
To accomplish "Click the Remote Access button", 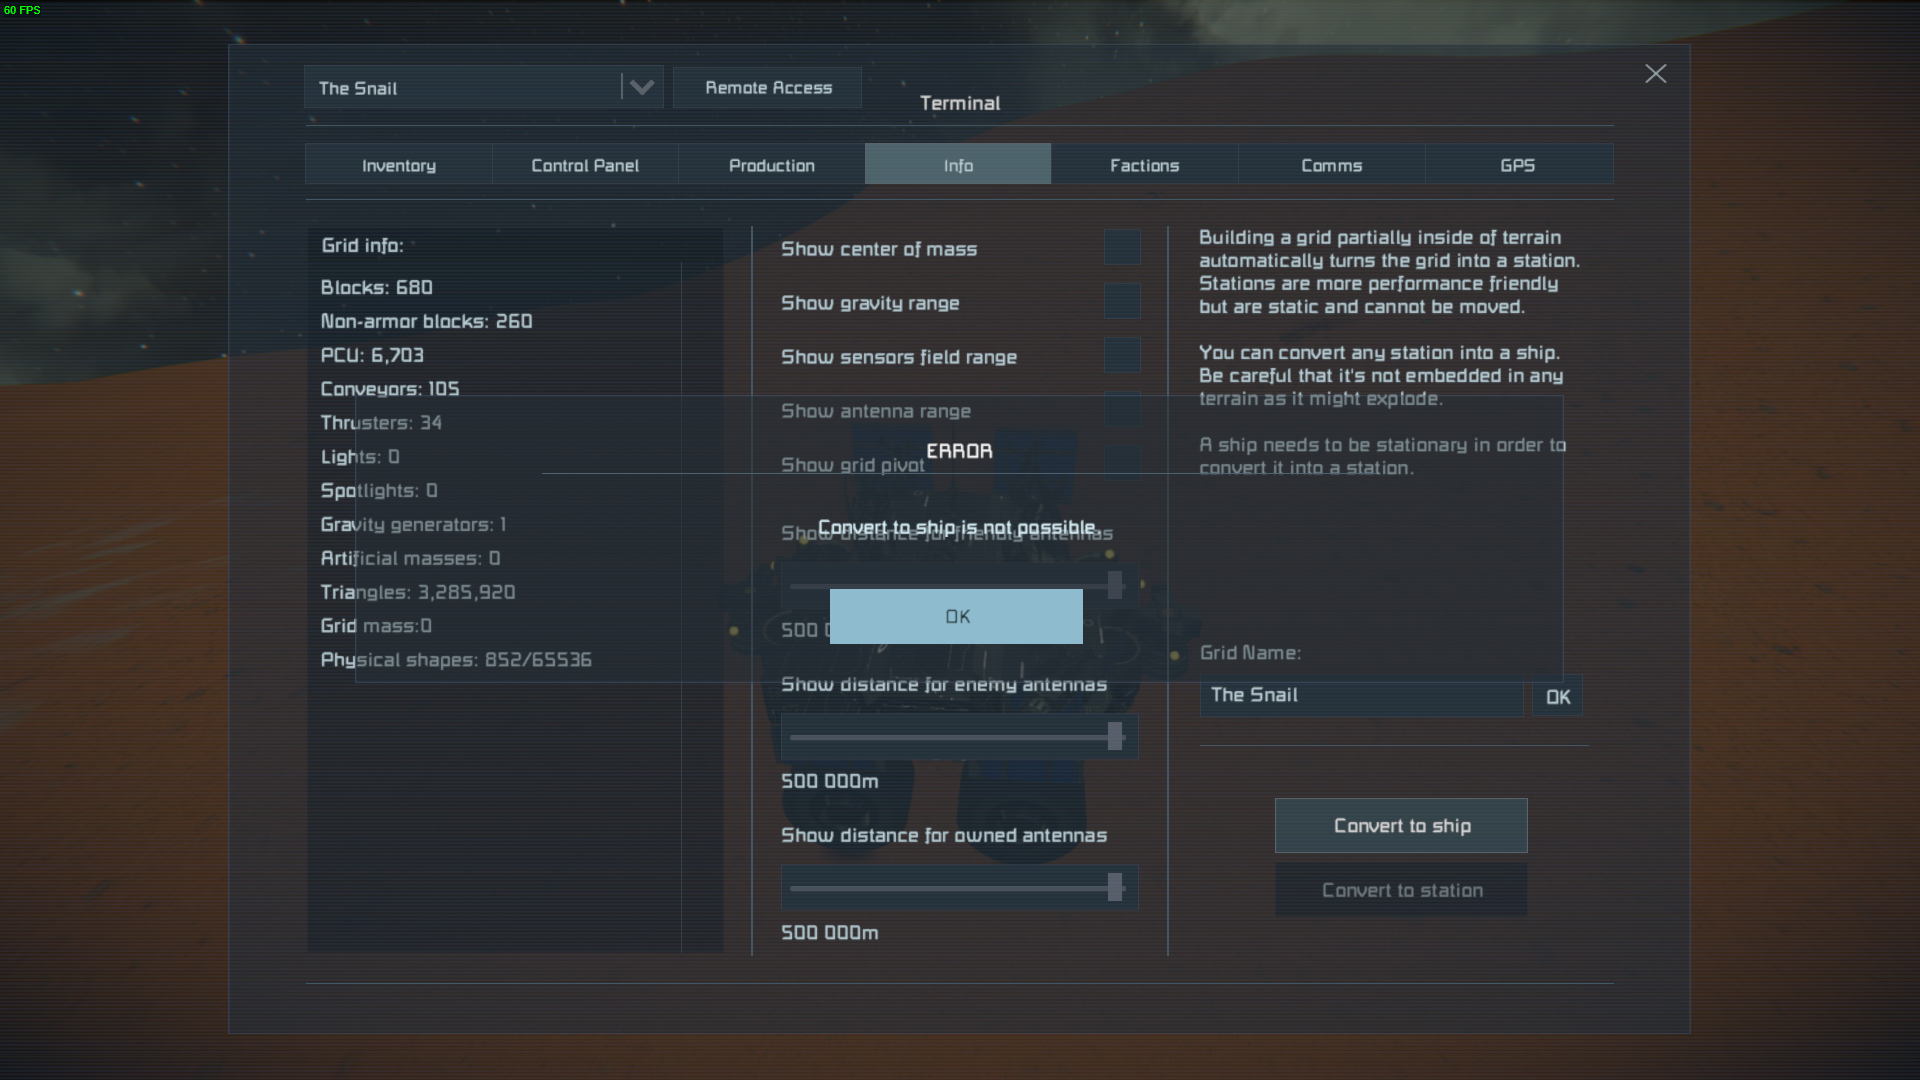I will point(767,88).
